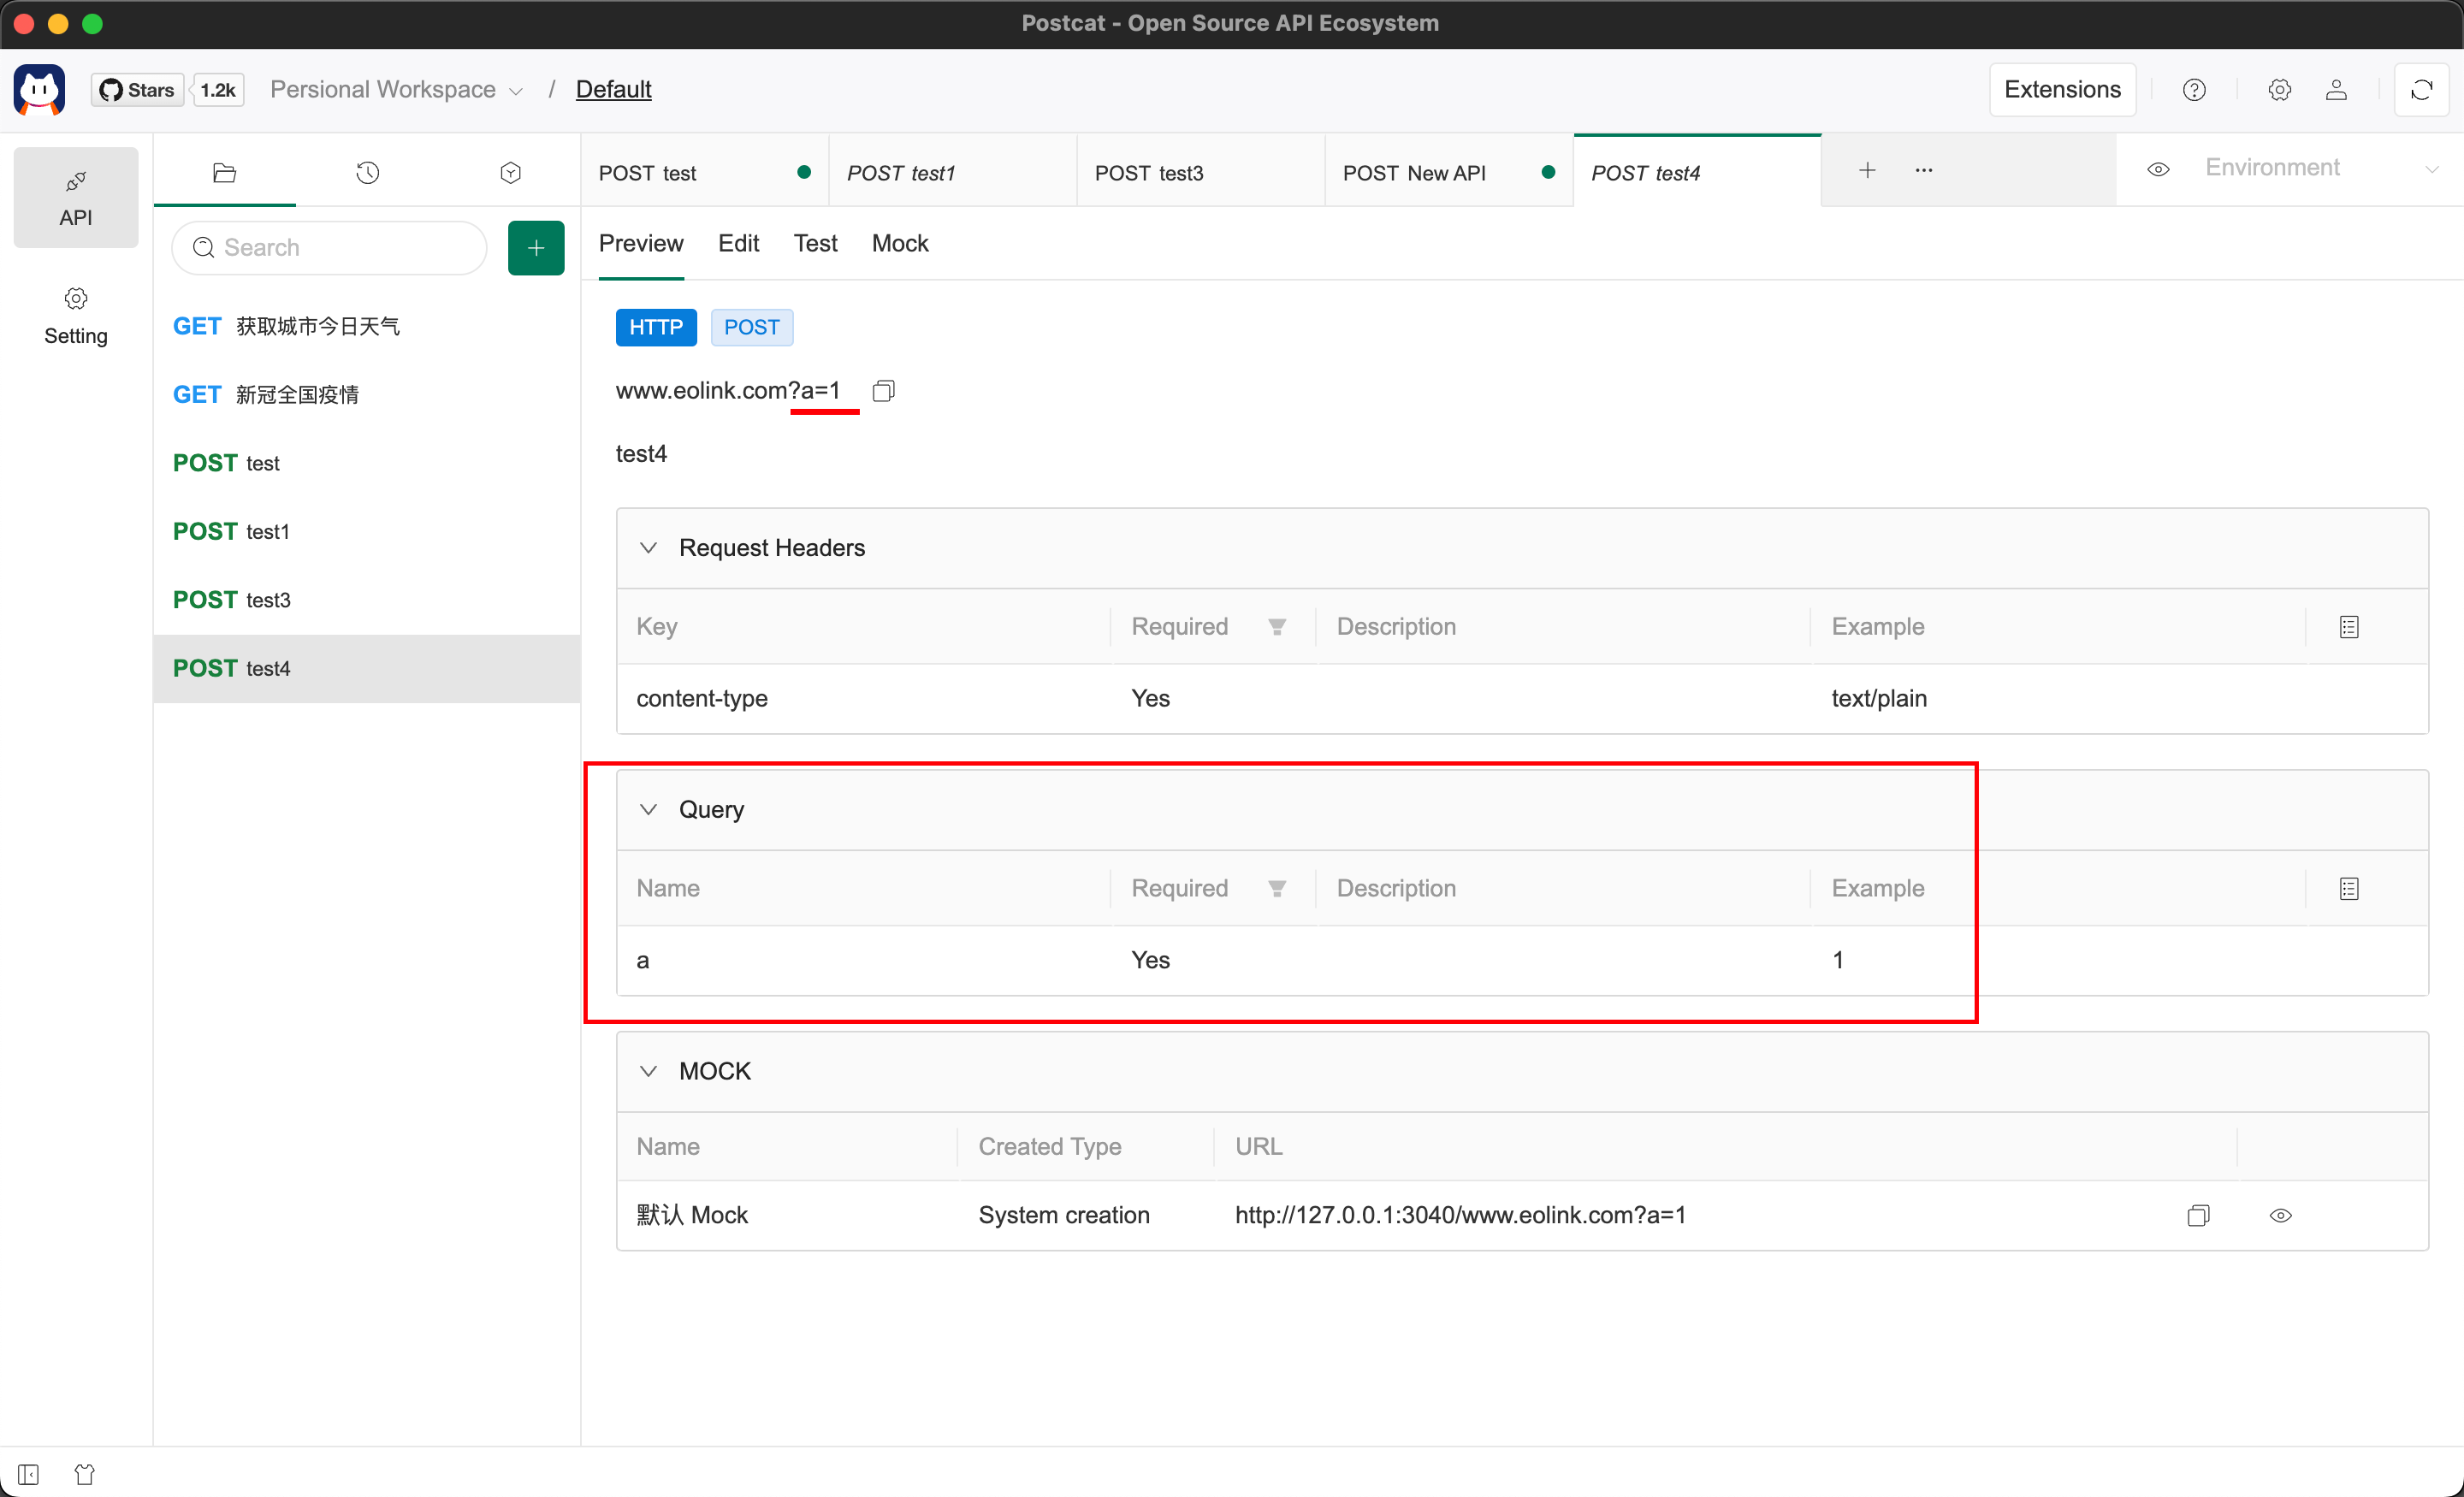Open the Setting sidebar section

[x=76, y=316]
